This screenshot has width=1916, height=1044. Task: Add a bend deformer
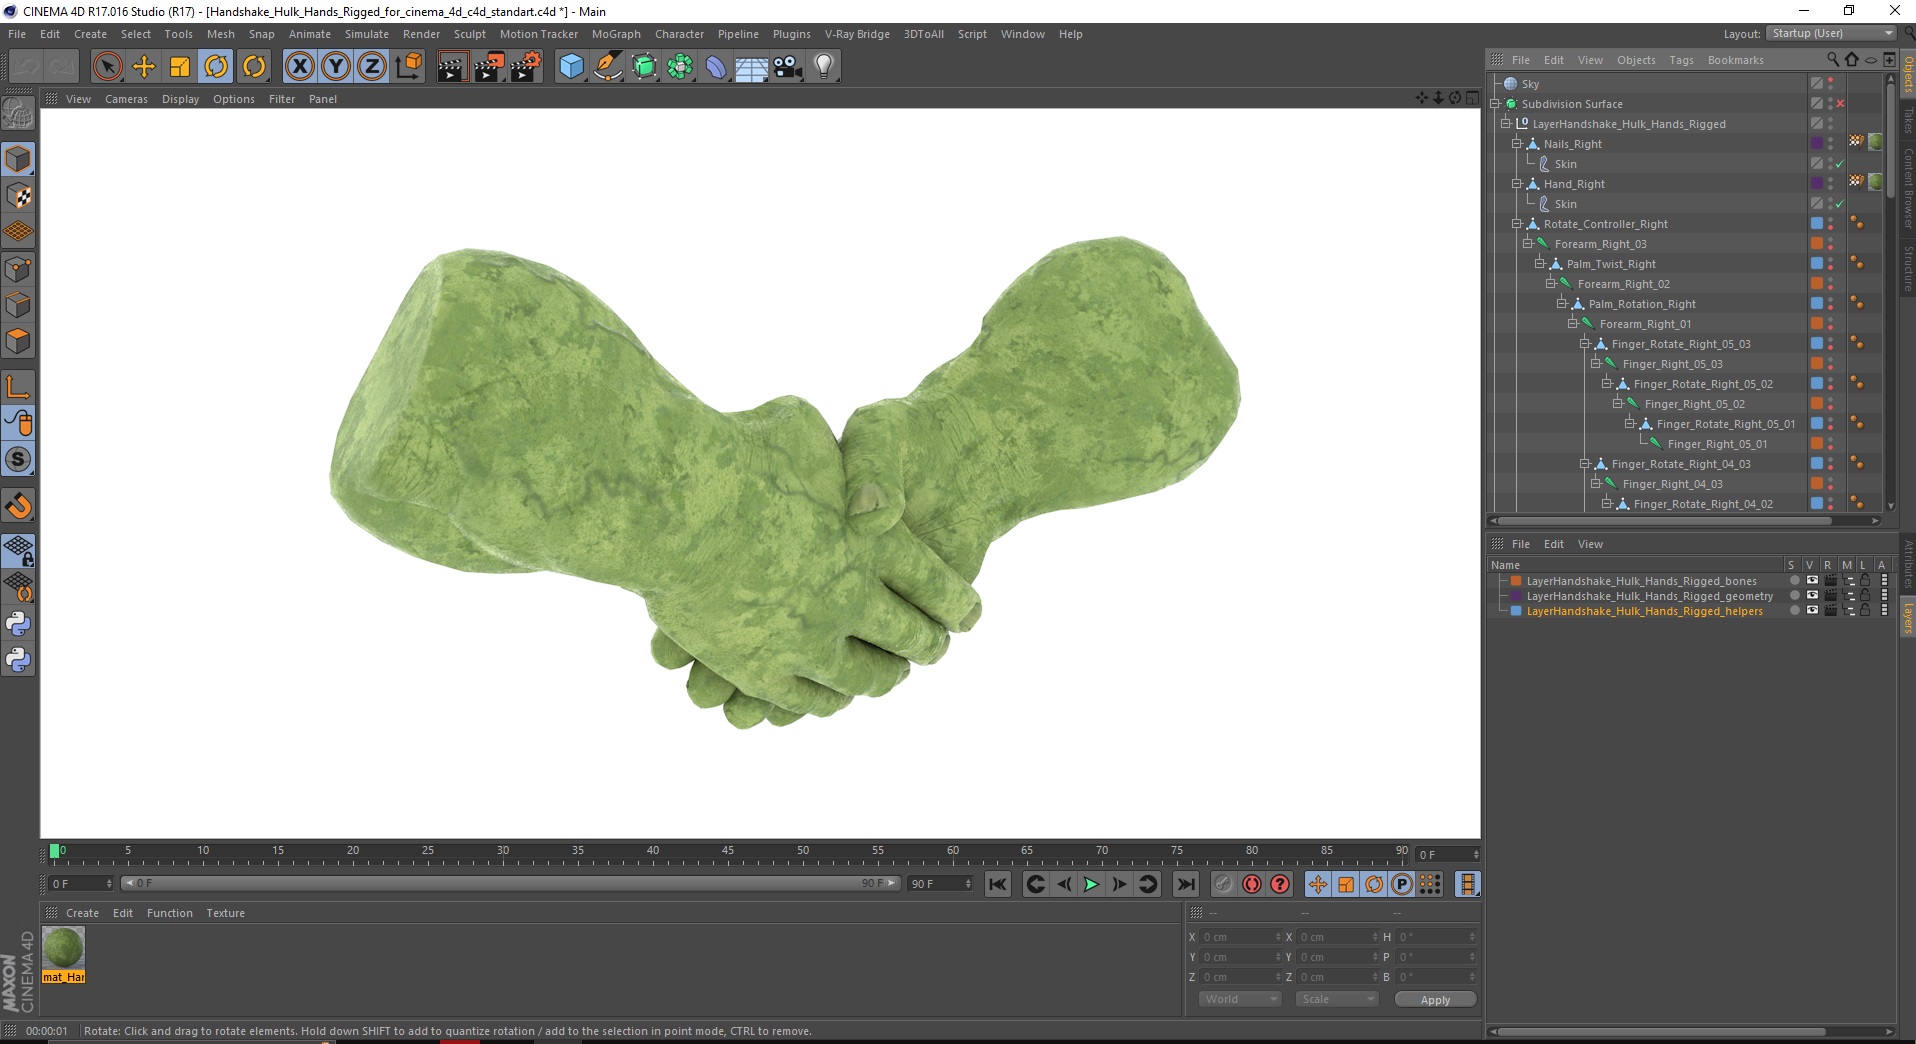716,67
